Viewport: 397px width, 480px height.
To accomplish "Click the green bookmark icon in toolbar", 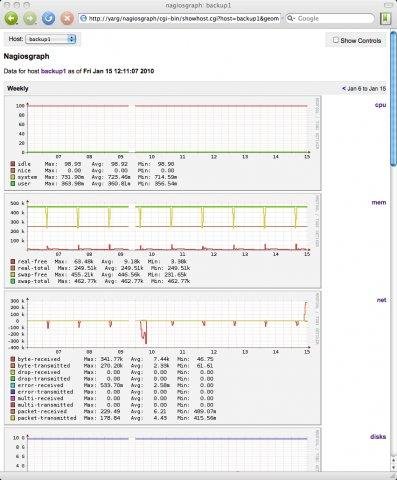I will pyautogui.click(x=385, y=18).
